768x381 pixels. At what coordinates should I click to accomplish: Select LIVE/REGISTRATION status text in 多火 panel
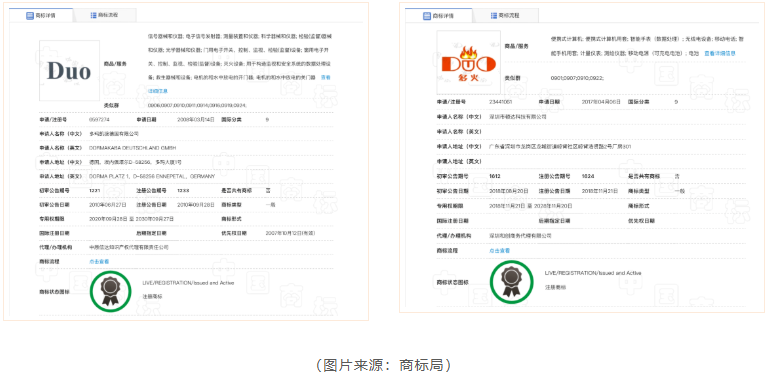[593, 273]
